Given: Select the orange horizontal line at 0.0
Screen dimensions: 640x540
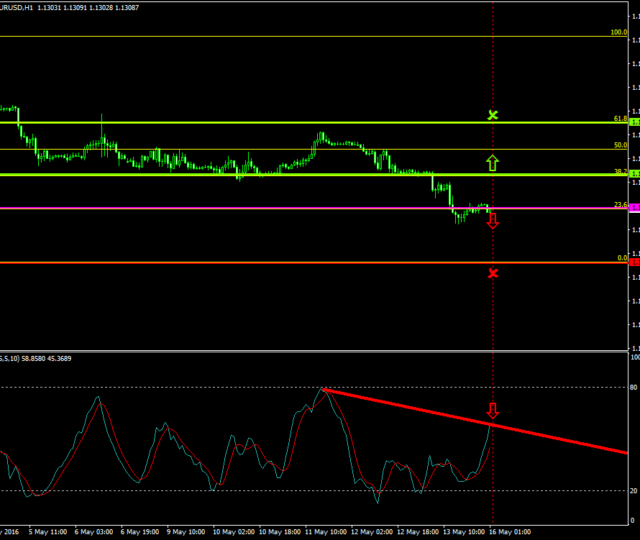Looking at the screenshot, I should pos(300,263).
